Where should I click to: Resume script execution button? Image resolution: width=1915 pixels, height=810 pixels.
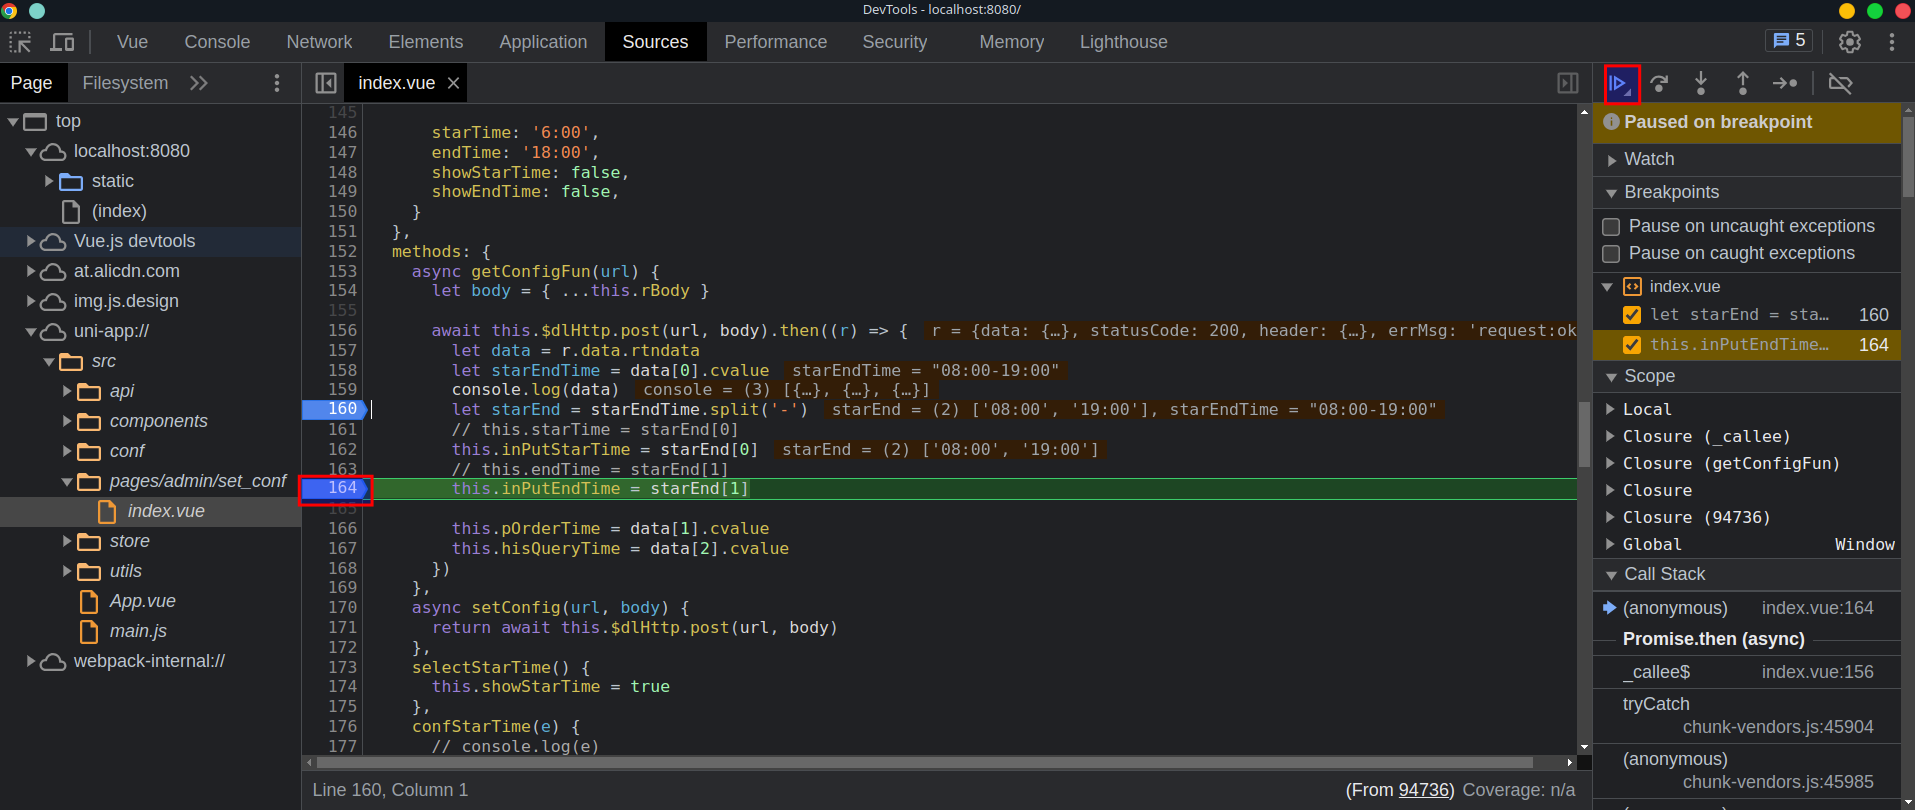(1621, 84)
